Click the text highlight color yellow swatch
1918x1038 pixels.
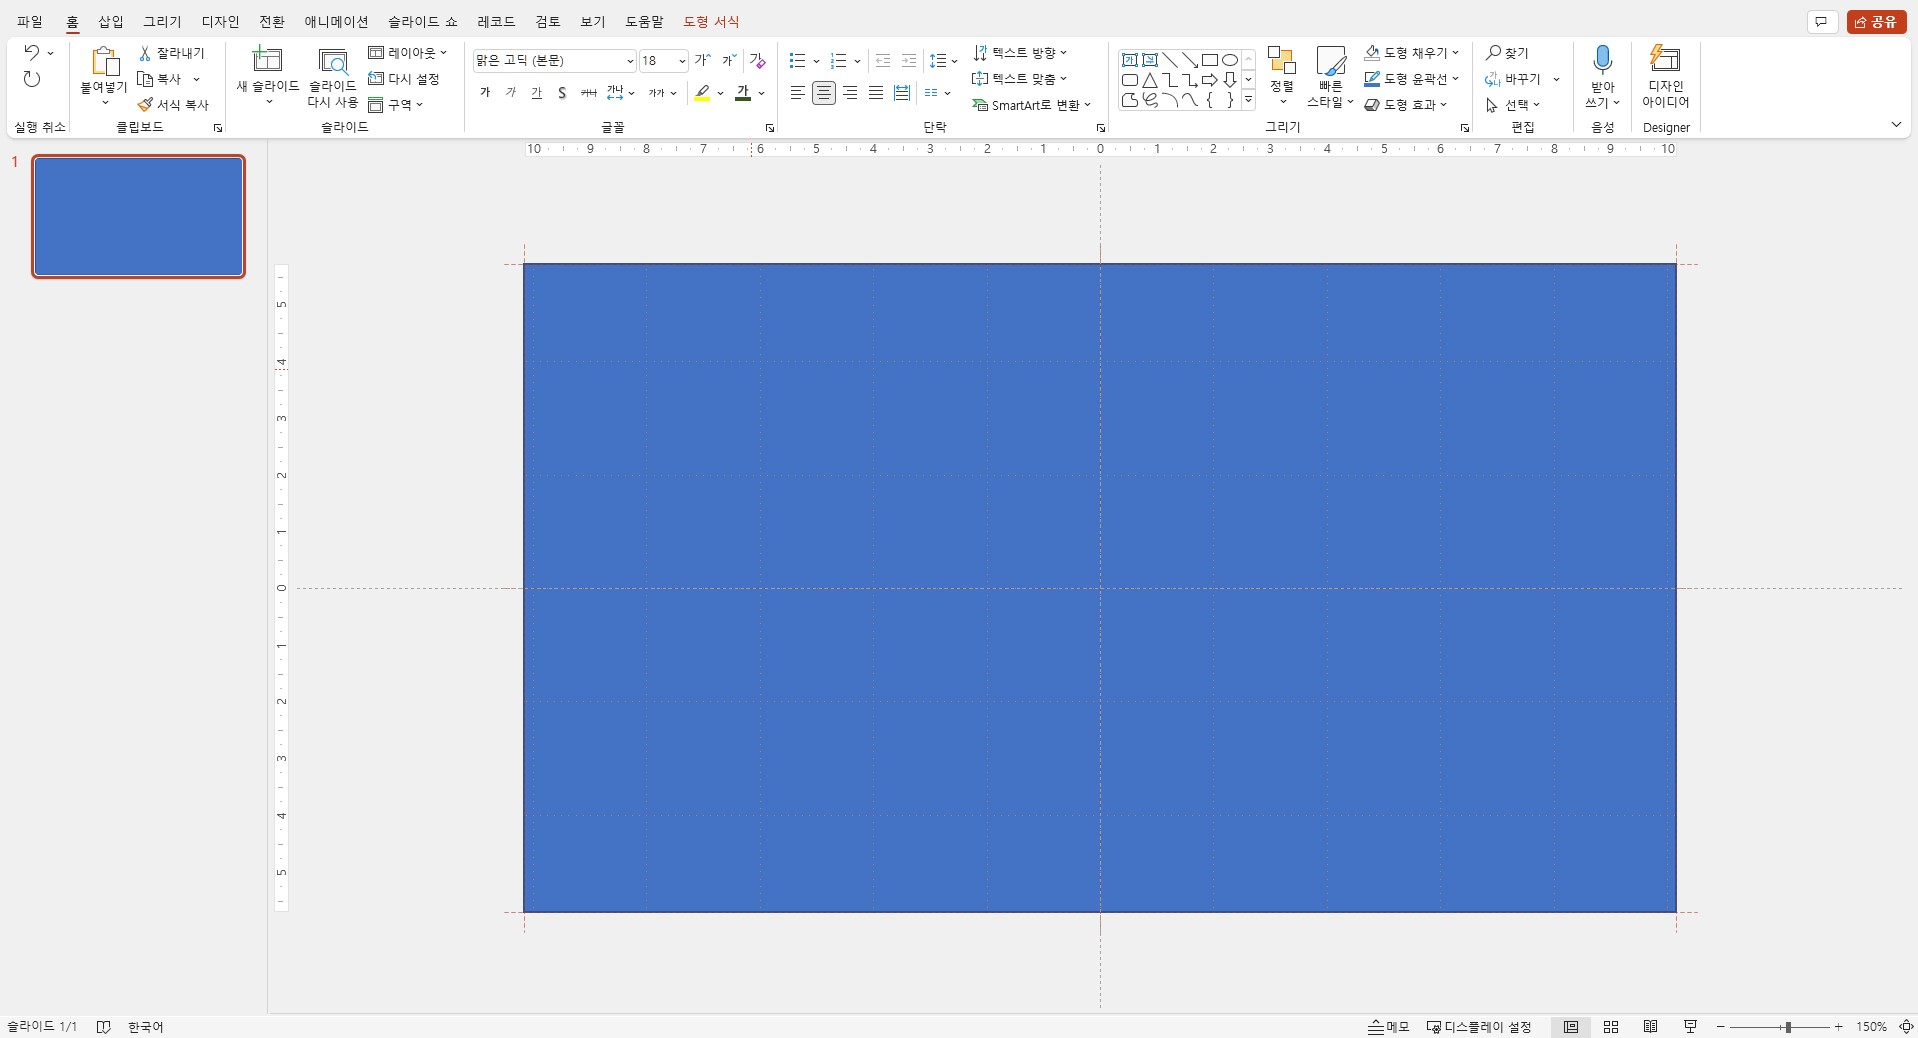703,94
